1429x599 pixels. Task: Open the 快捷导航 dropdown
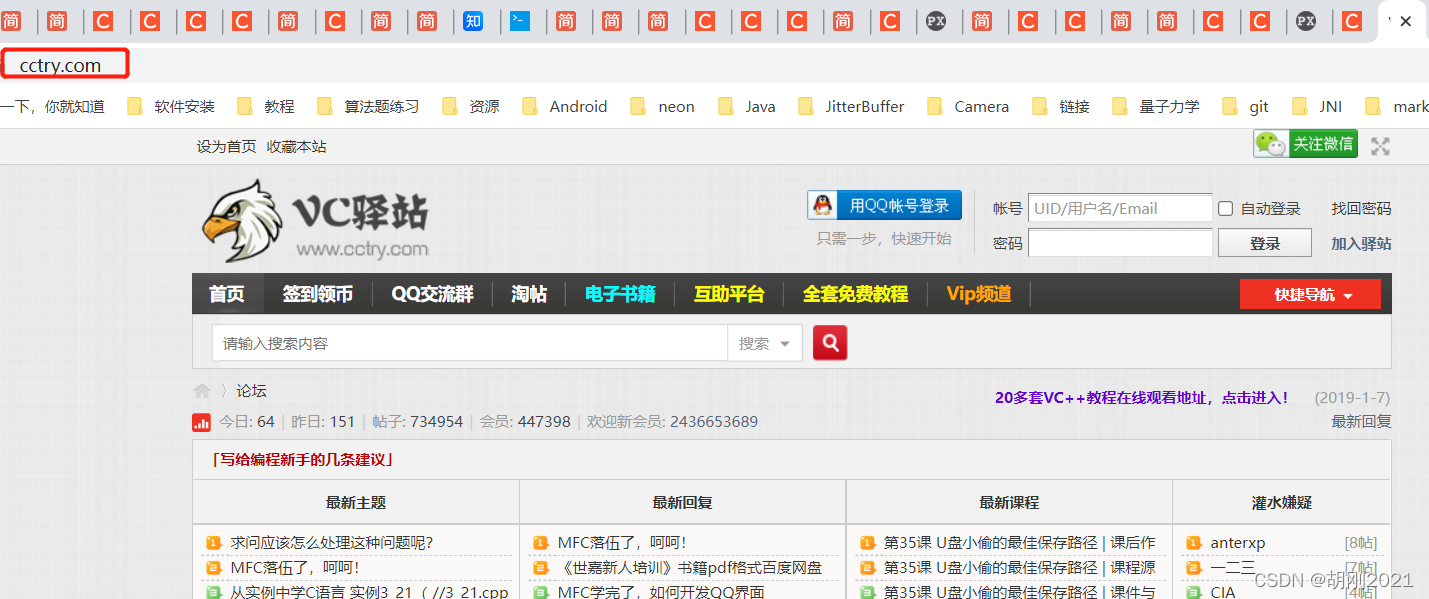1310,294
